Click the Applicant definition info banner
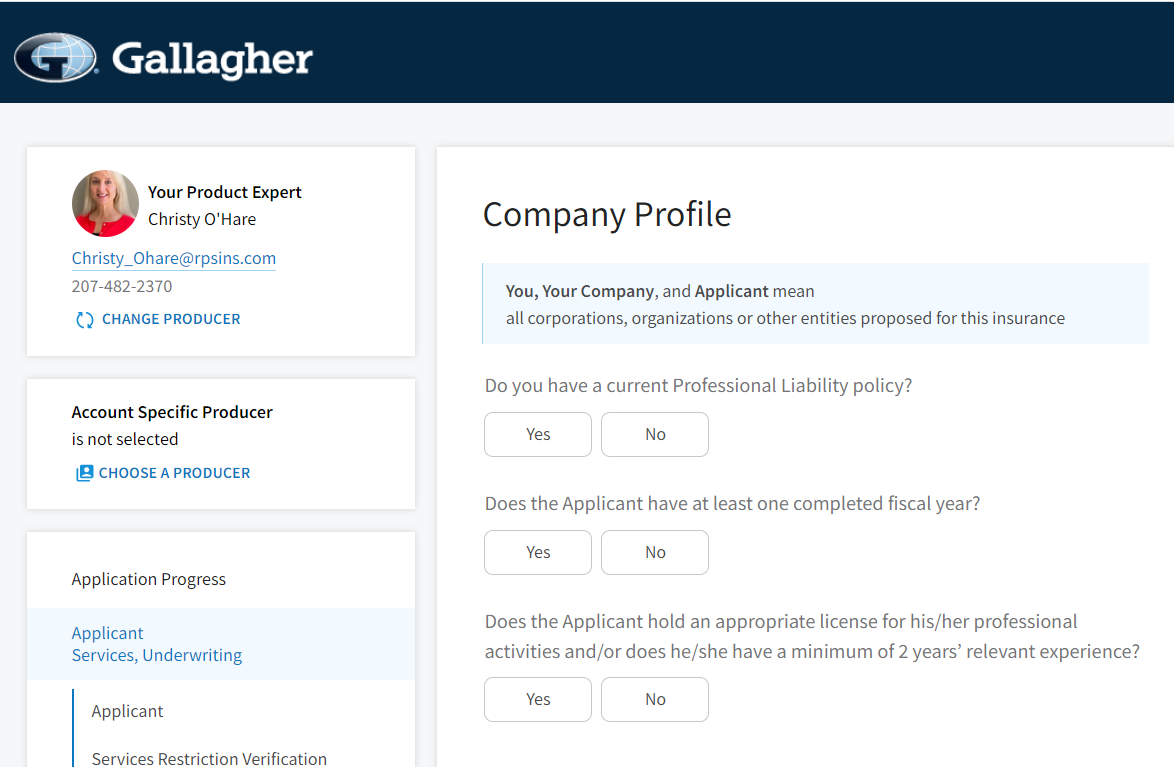This screenshot has width=1174, height=767. [815, 304]
